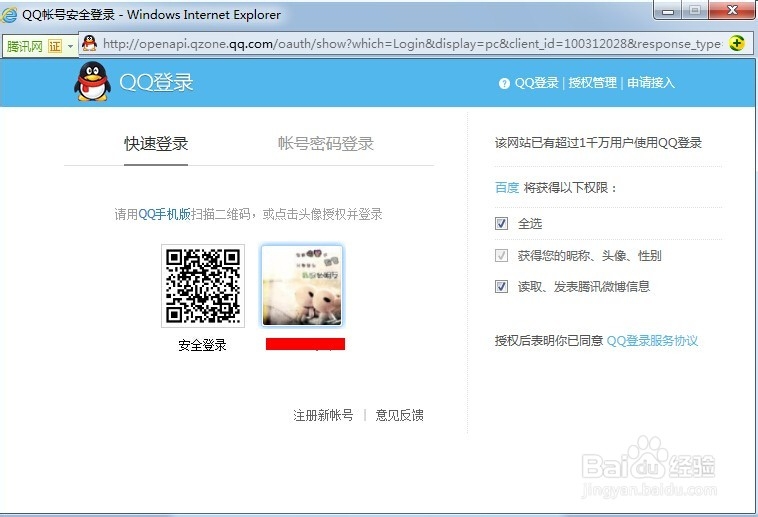Viewport: 758px width, 517px height.
Task: Click the QR code for 安全登录
Action: click(203, 286)
